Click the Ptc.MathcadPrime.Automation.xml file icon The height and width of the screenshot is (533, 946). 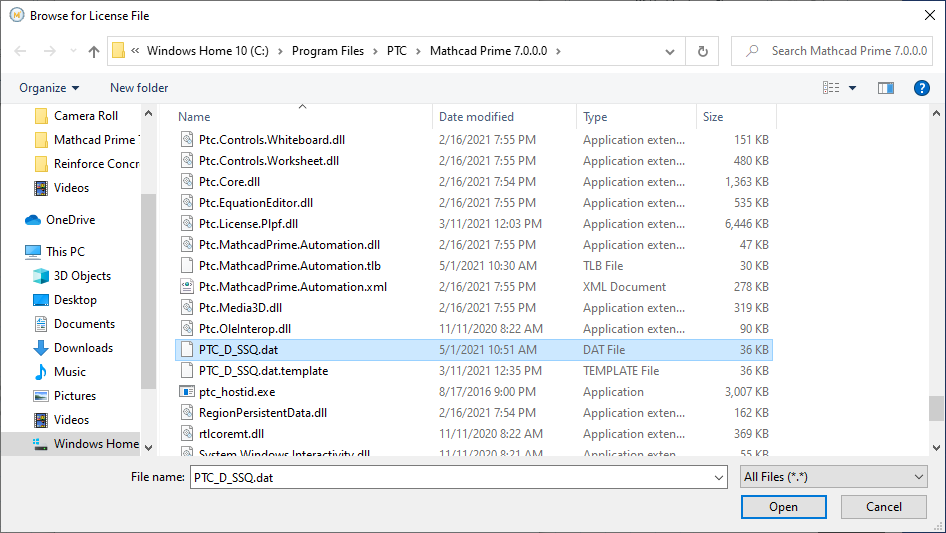pos(187,287)
